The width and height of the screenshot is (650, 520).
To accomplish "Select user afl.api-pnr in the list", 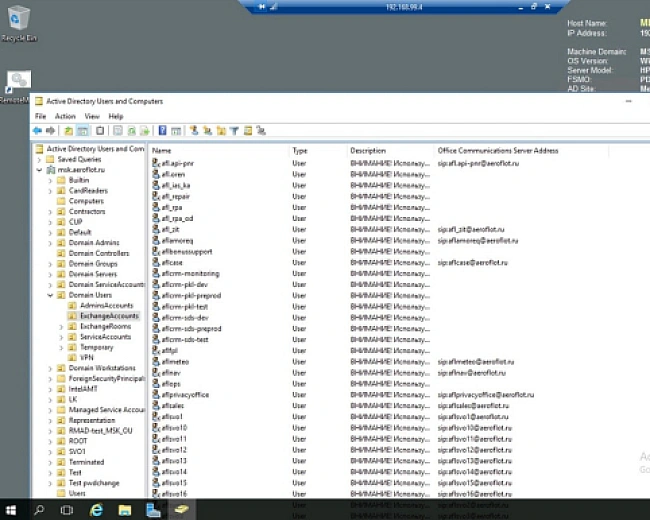I will [177, 163].
